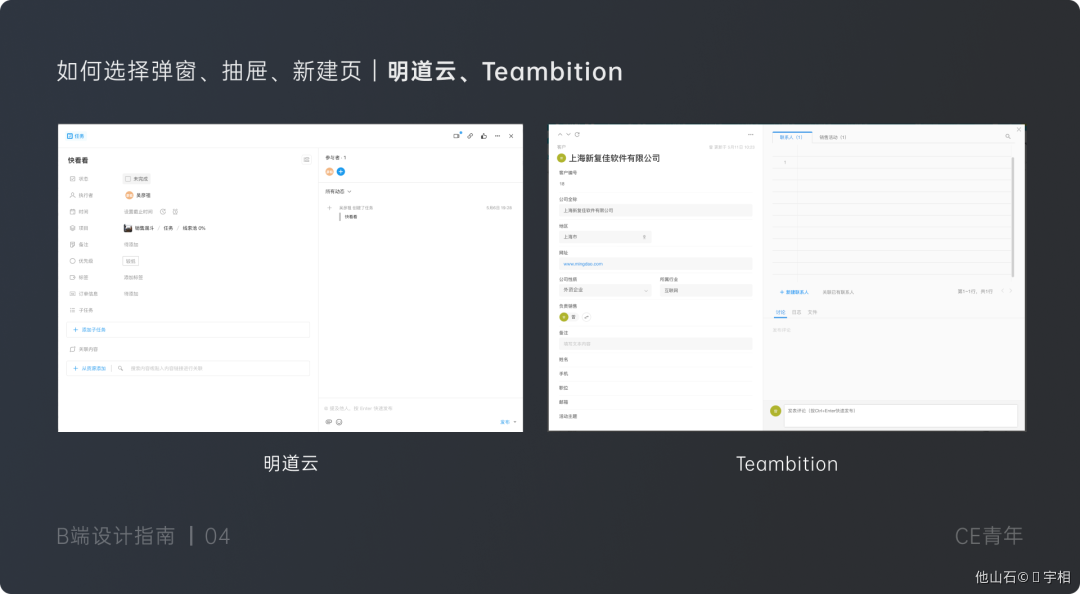Click the reminder icon with blue dot
Viewport: 1080px width, 594px height.
(x=457, y=136)
